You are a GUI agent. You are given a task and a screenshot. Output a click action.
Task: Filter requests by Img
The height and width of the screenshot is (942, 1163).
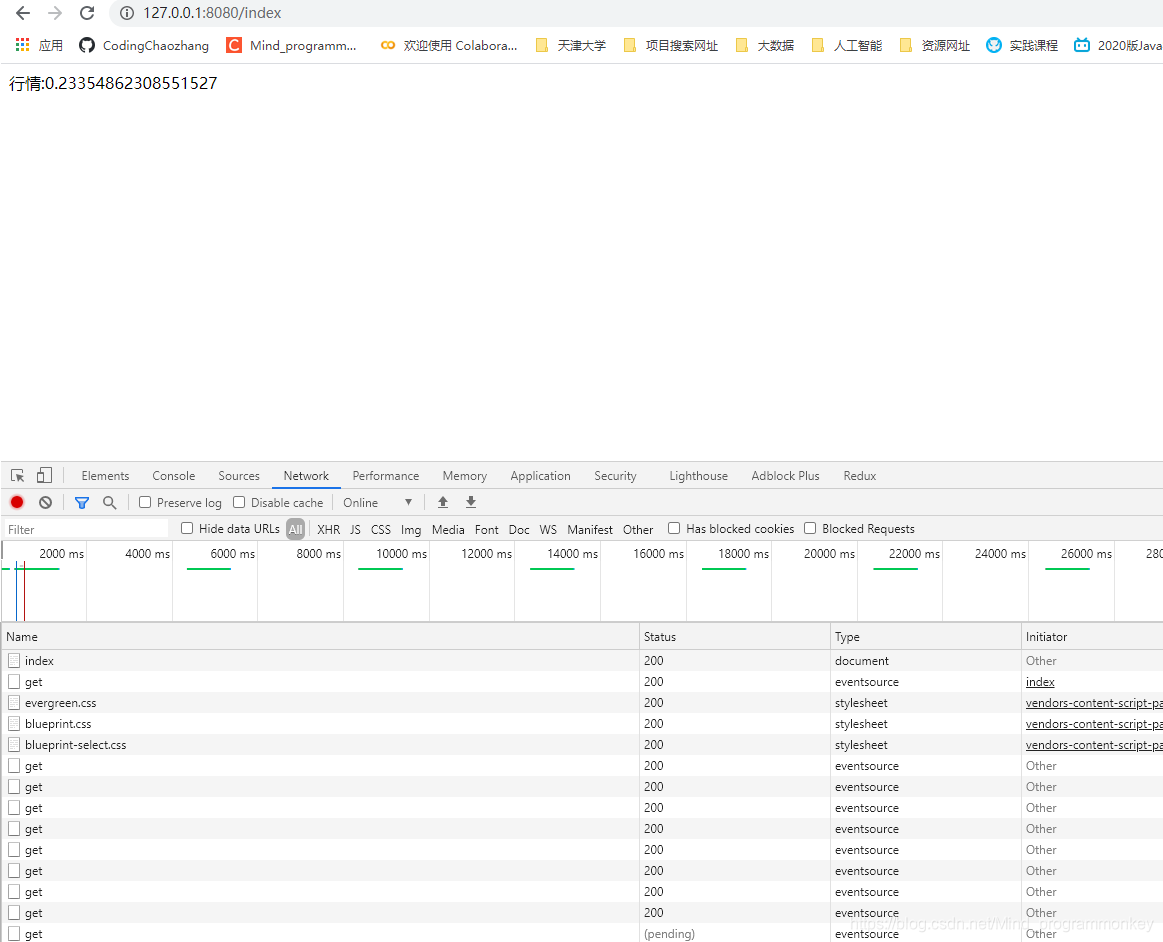(x=411, y=529)
